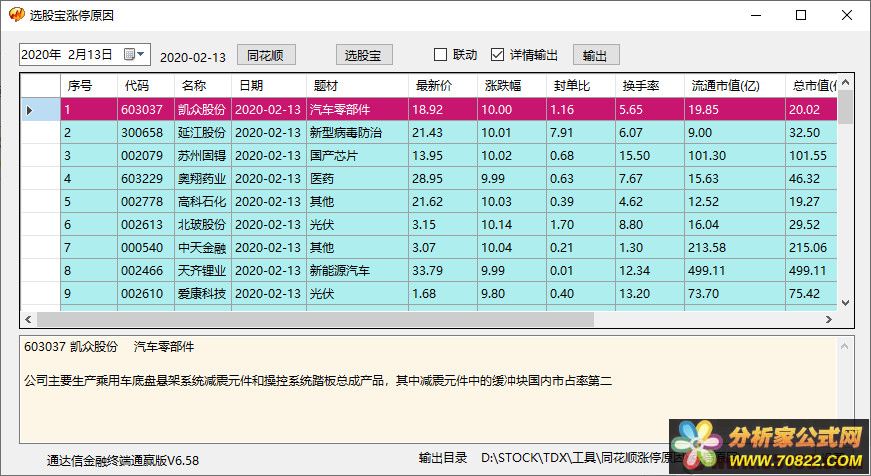Click the 15.50 turnover rate cell
871x476 pixels.
[649, 156]
